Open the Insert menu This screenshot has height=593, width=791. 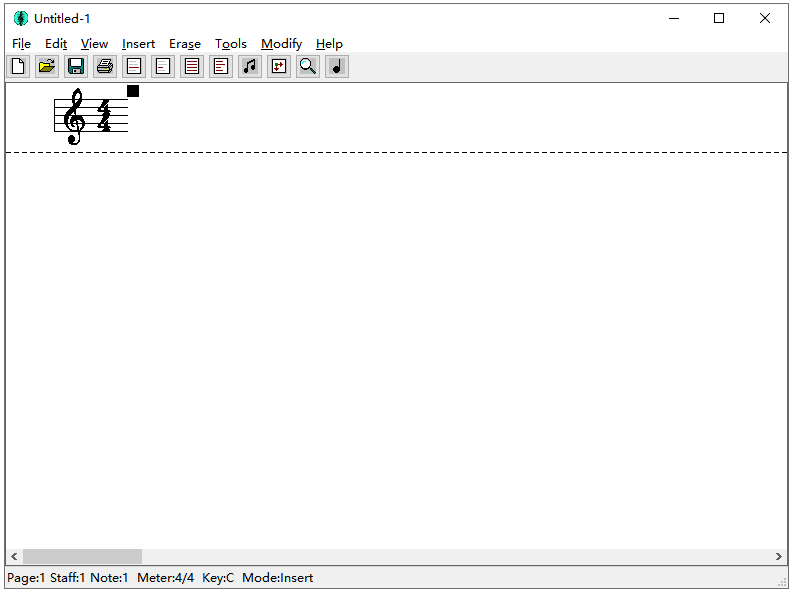point(138,44)
